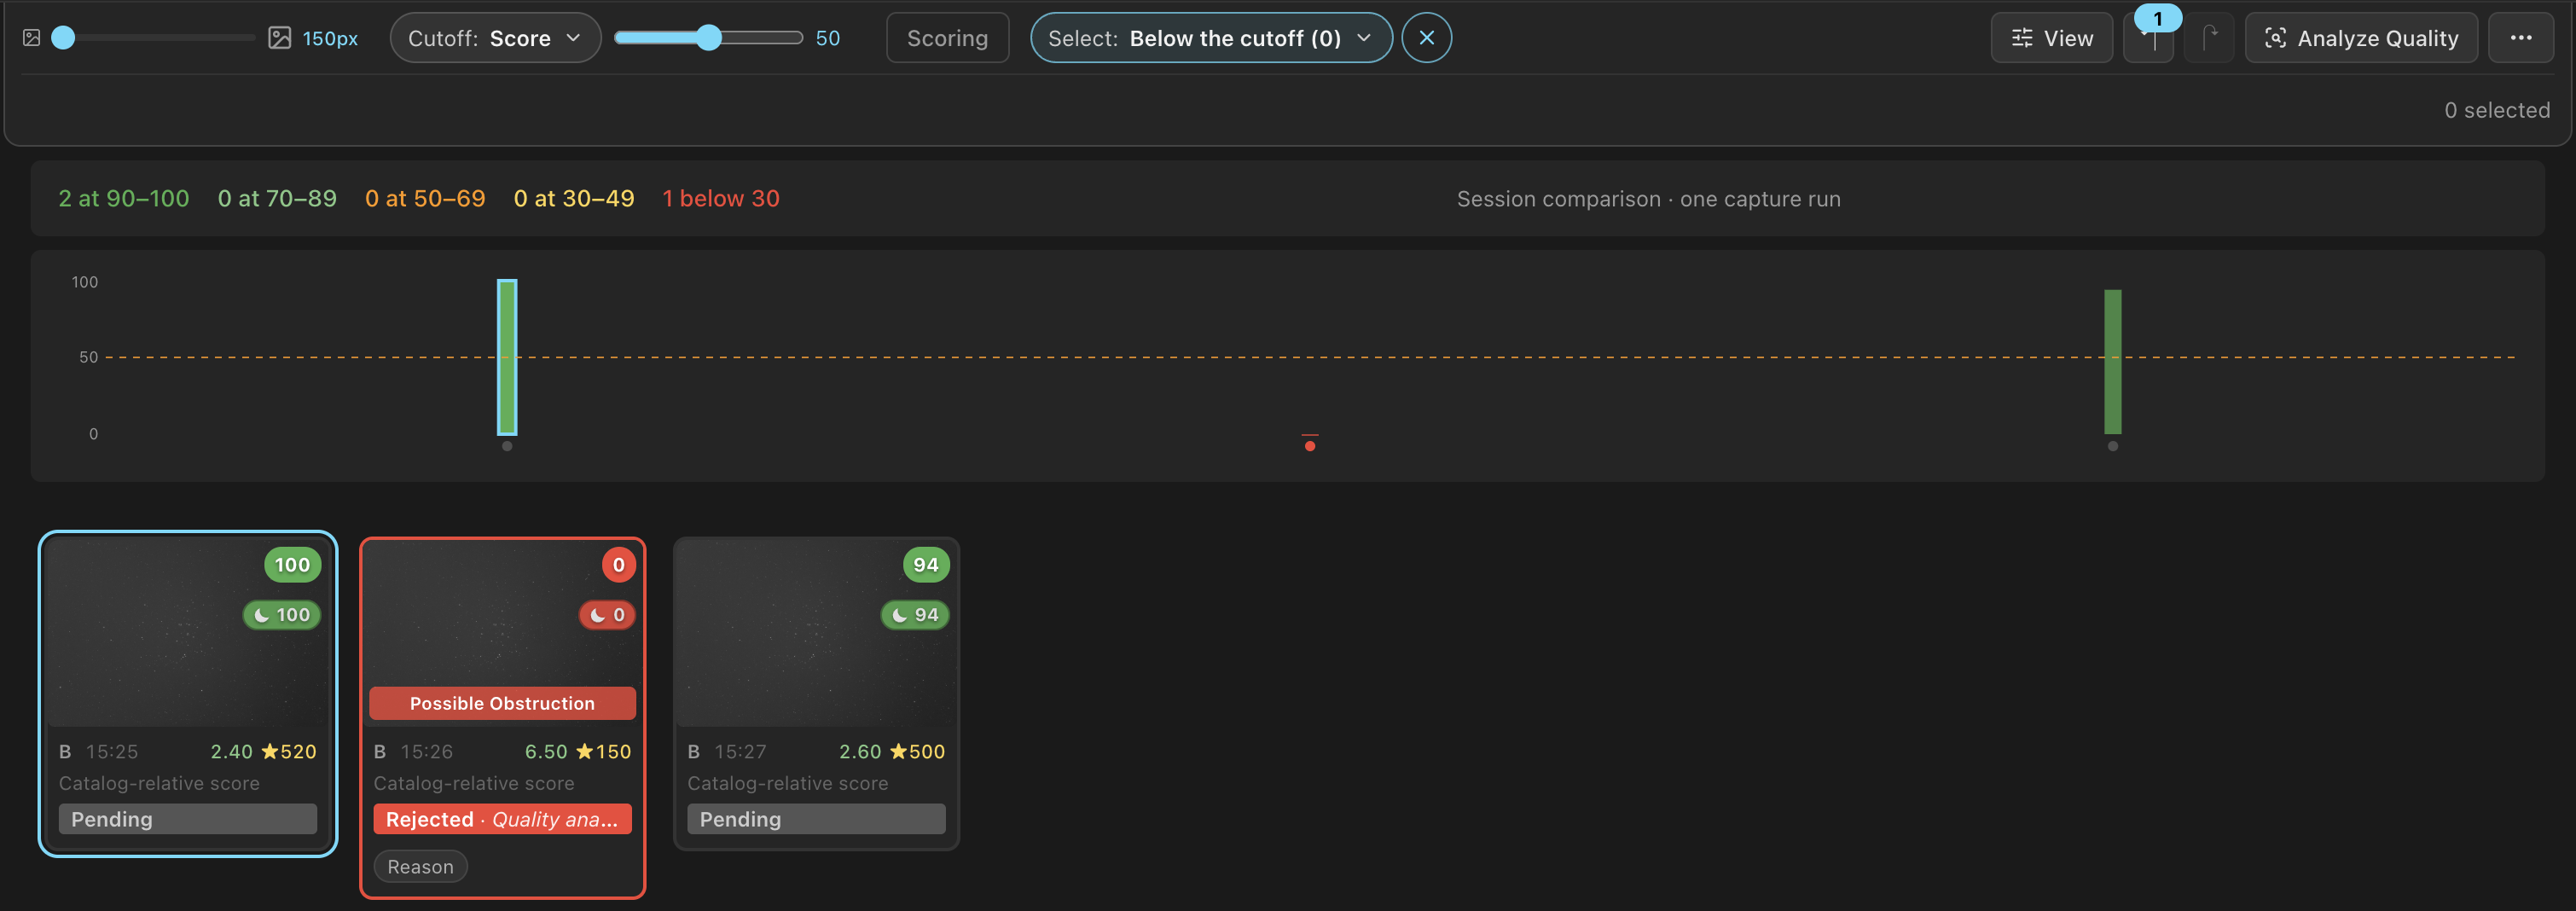Click the Scoring button

pyautogui.click(x=947, y=38)
